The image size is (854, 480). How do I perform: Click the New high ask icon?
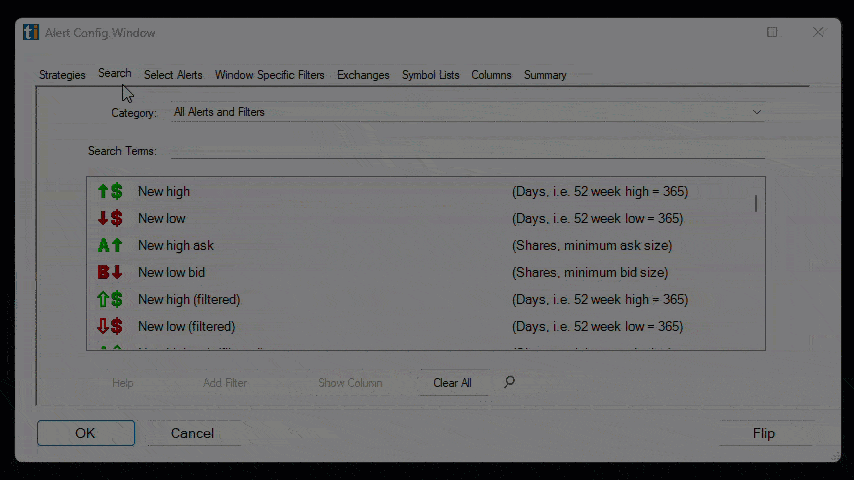[110, 245]
